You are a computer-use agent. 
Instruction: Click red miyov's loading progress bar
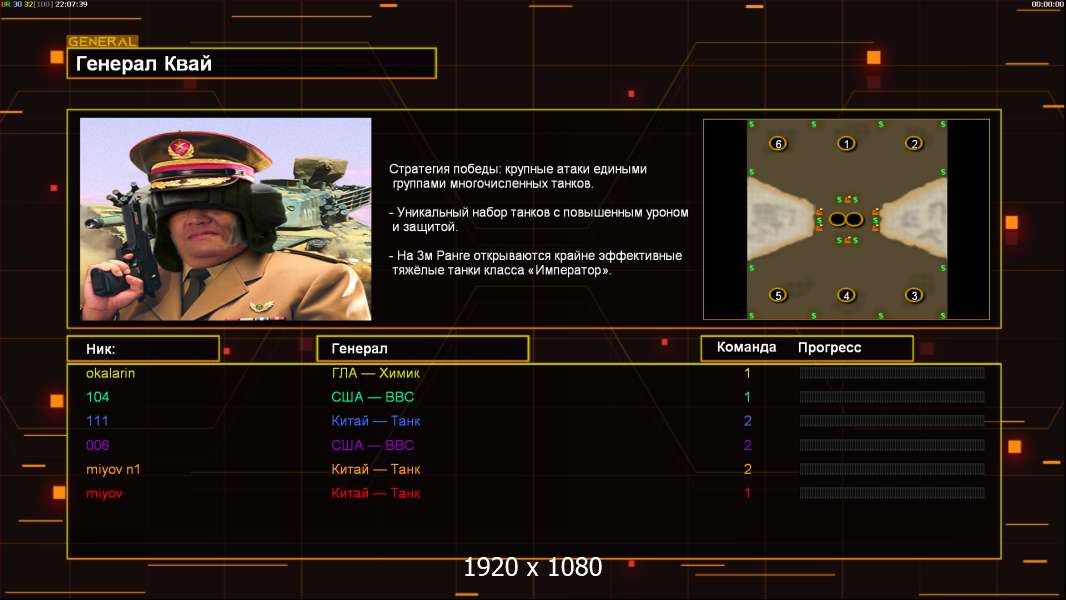pyautogui.click(x=892, y=493)
